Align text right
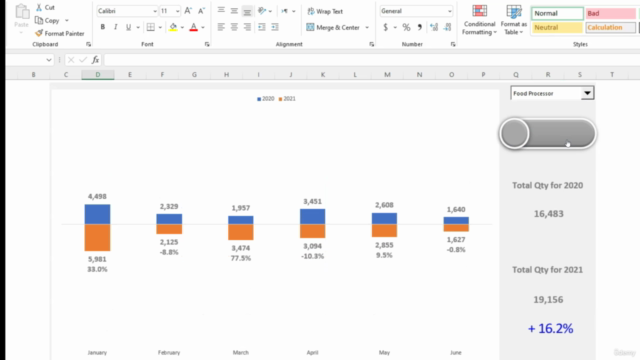This screenshot has width=640, height=360. point(247,27)
